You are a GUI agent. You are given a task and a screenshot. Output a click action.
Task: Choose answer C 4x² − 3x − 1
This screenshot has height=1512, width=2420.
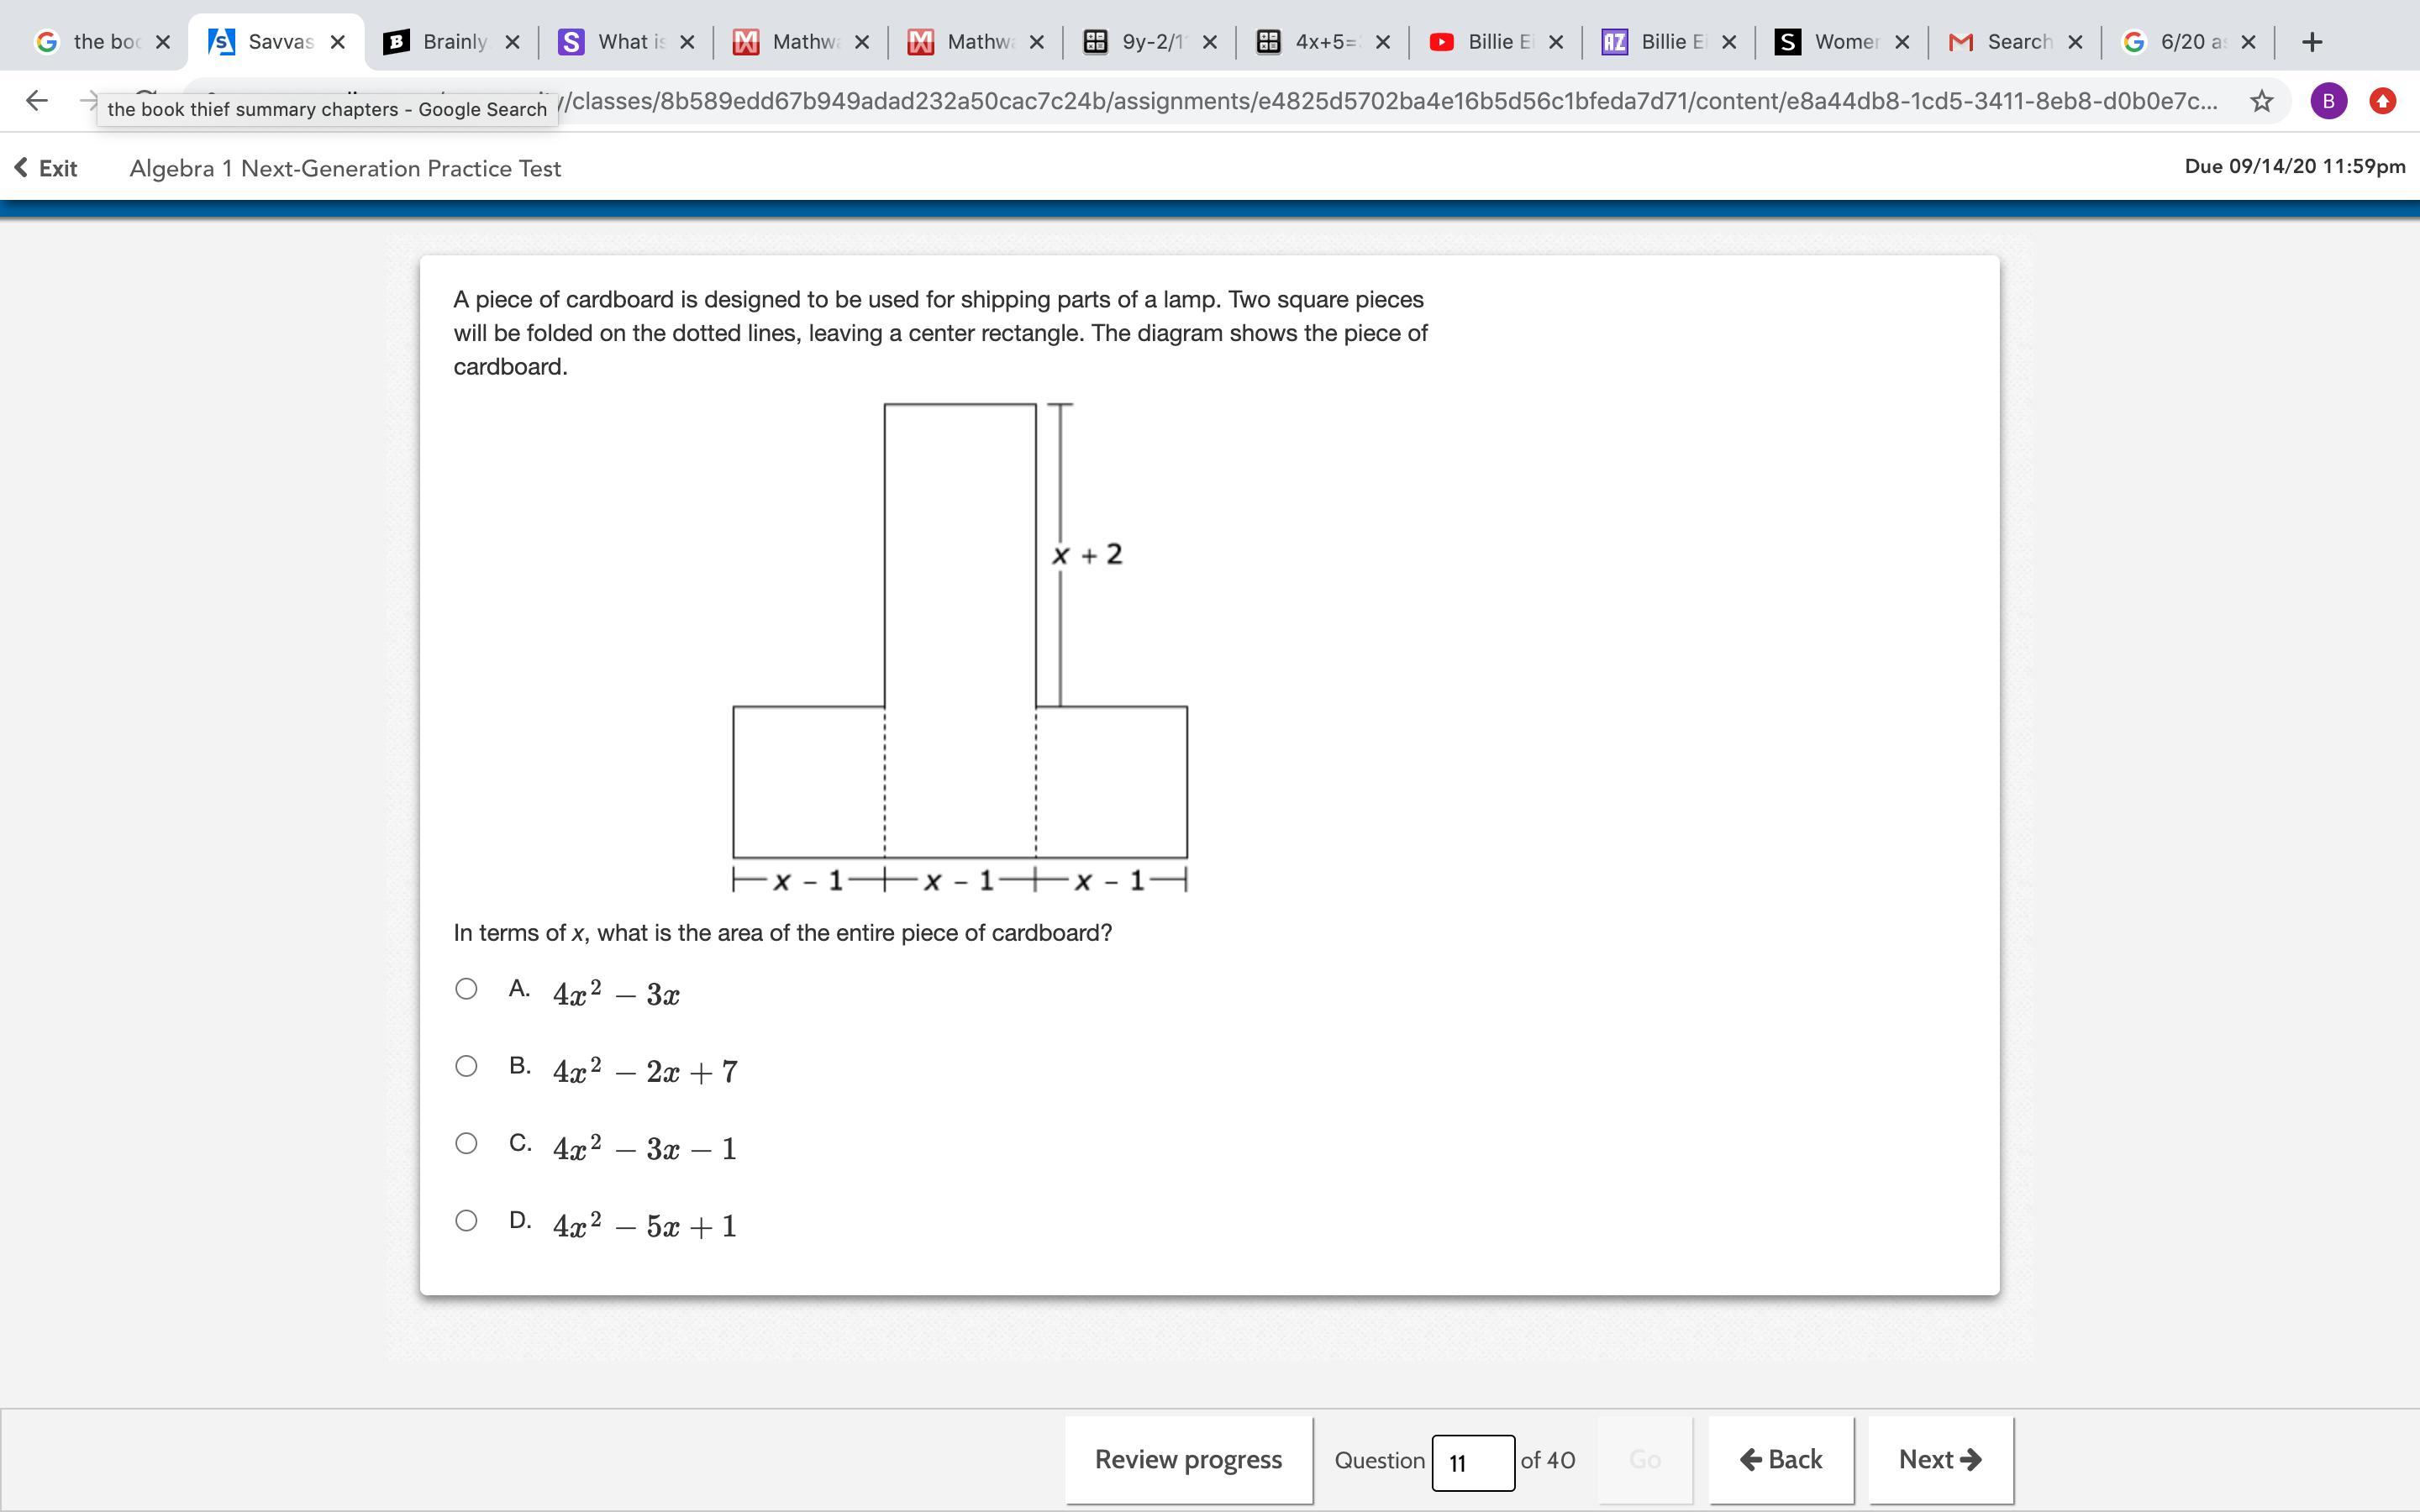466,1143
